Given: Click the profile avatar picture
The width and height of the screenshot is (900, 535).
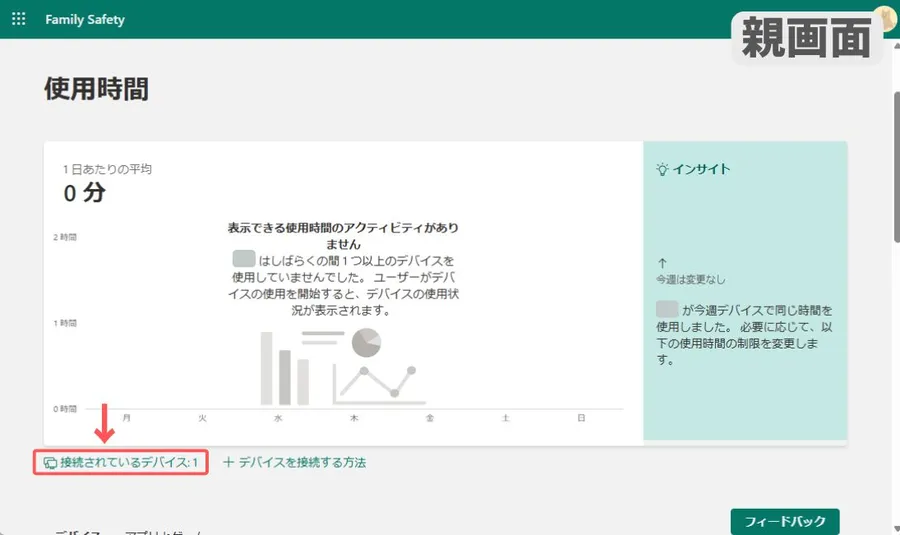Looking at the screenshot, I should [885, 17].
